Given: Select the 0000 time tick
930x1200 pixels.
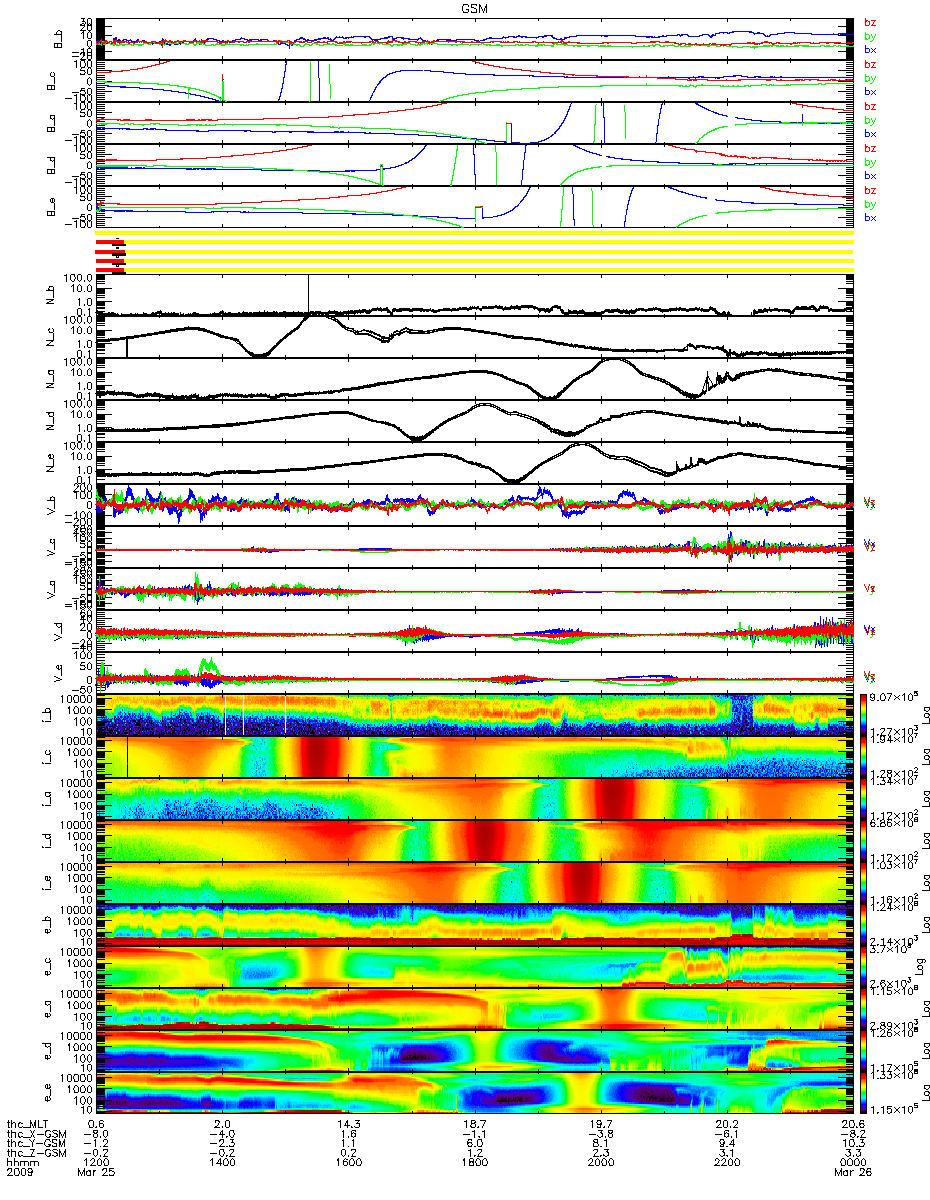Looking at the screenshot, I should 852,1163.
